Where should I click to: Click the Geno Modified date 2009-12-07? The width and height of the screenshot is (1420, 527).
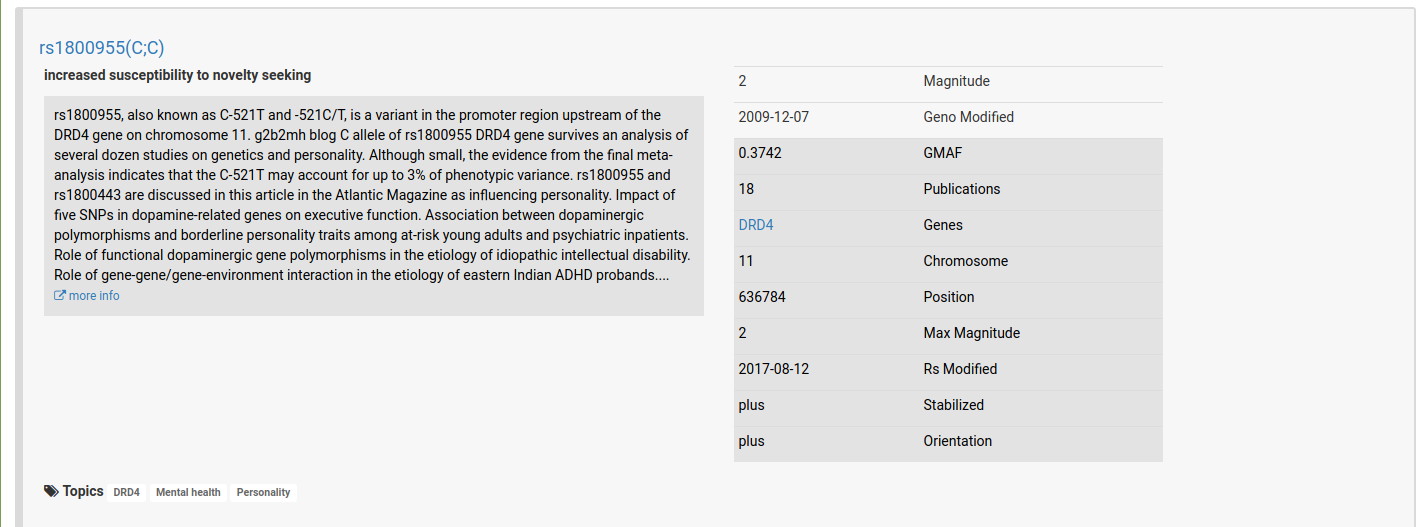(774, 117)
